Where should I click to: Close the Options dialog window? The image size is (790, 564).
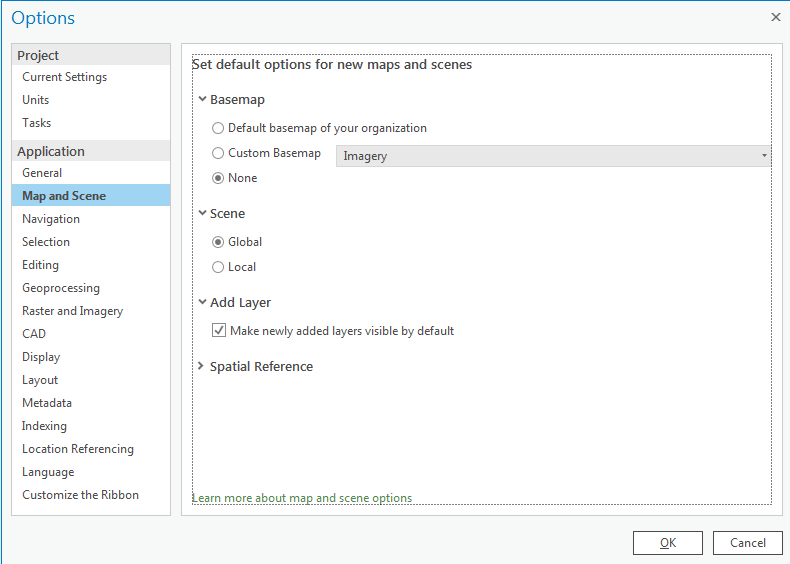click(775, 17)
